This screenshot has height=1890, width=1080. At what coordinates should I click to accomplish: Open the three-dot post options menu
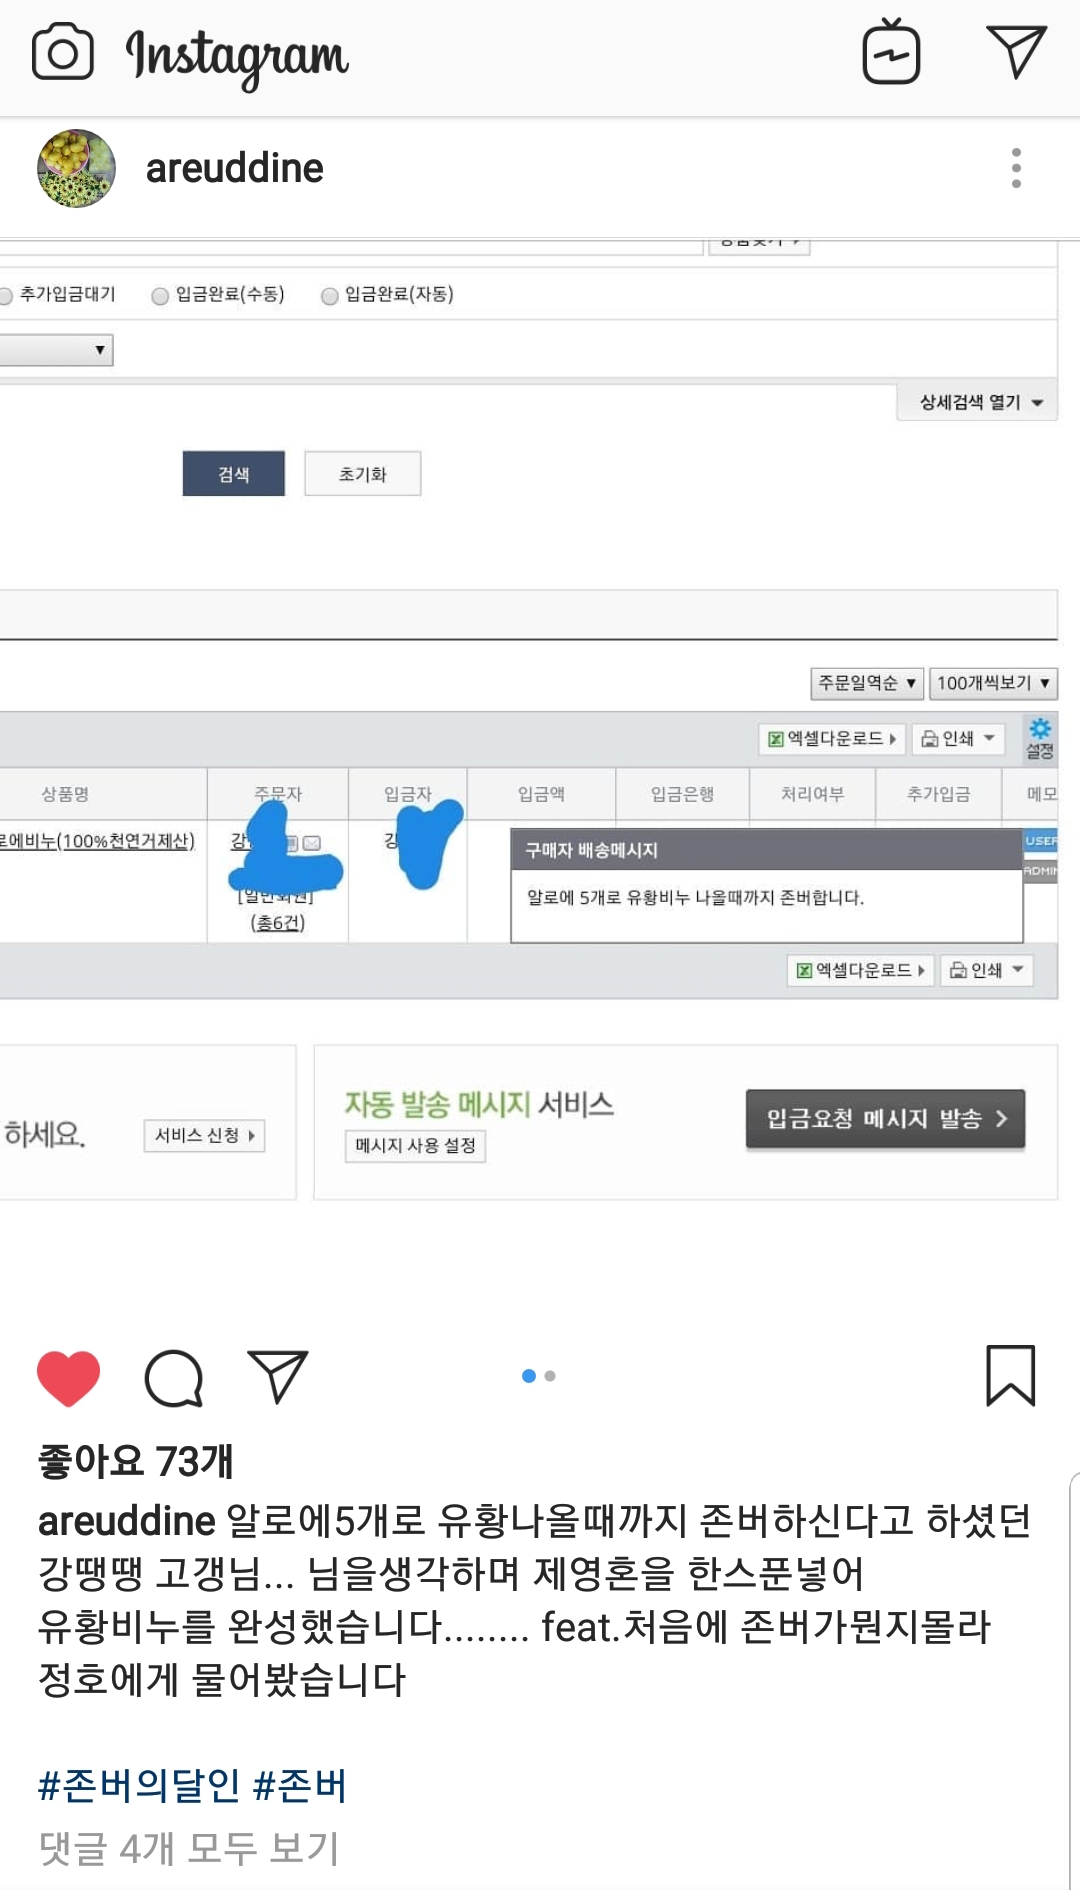(x=1016, y=168)
